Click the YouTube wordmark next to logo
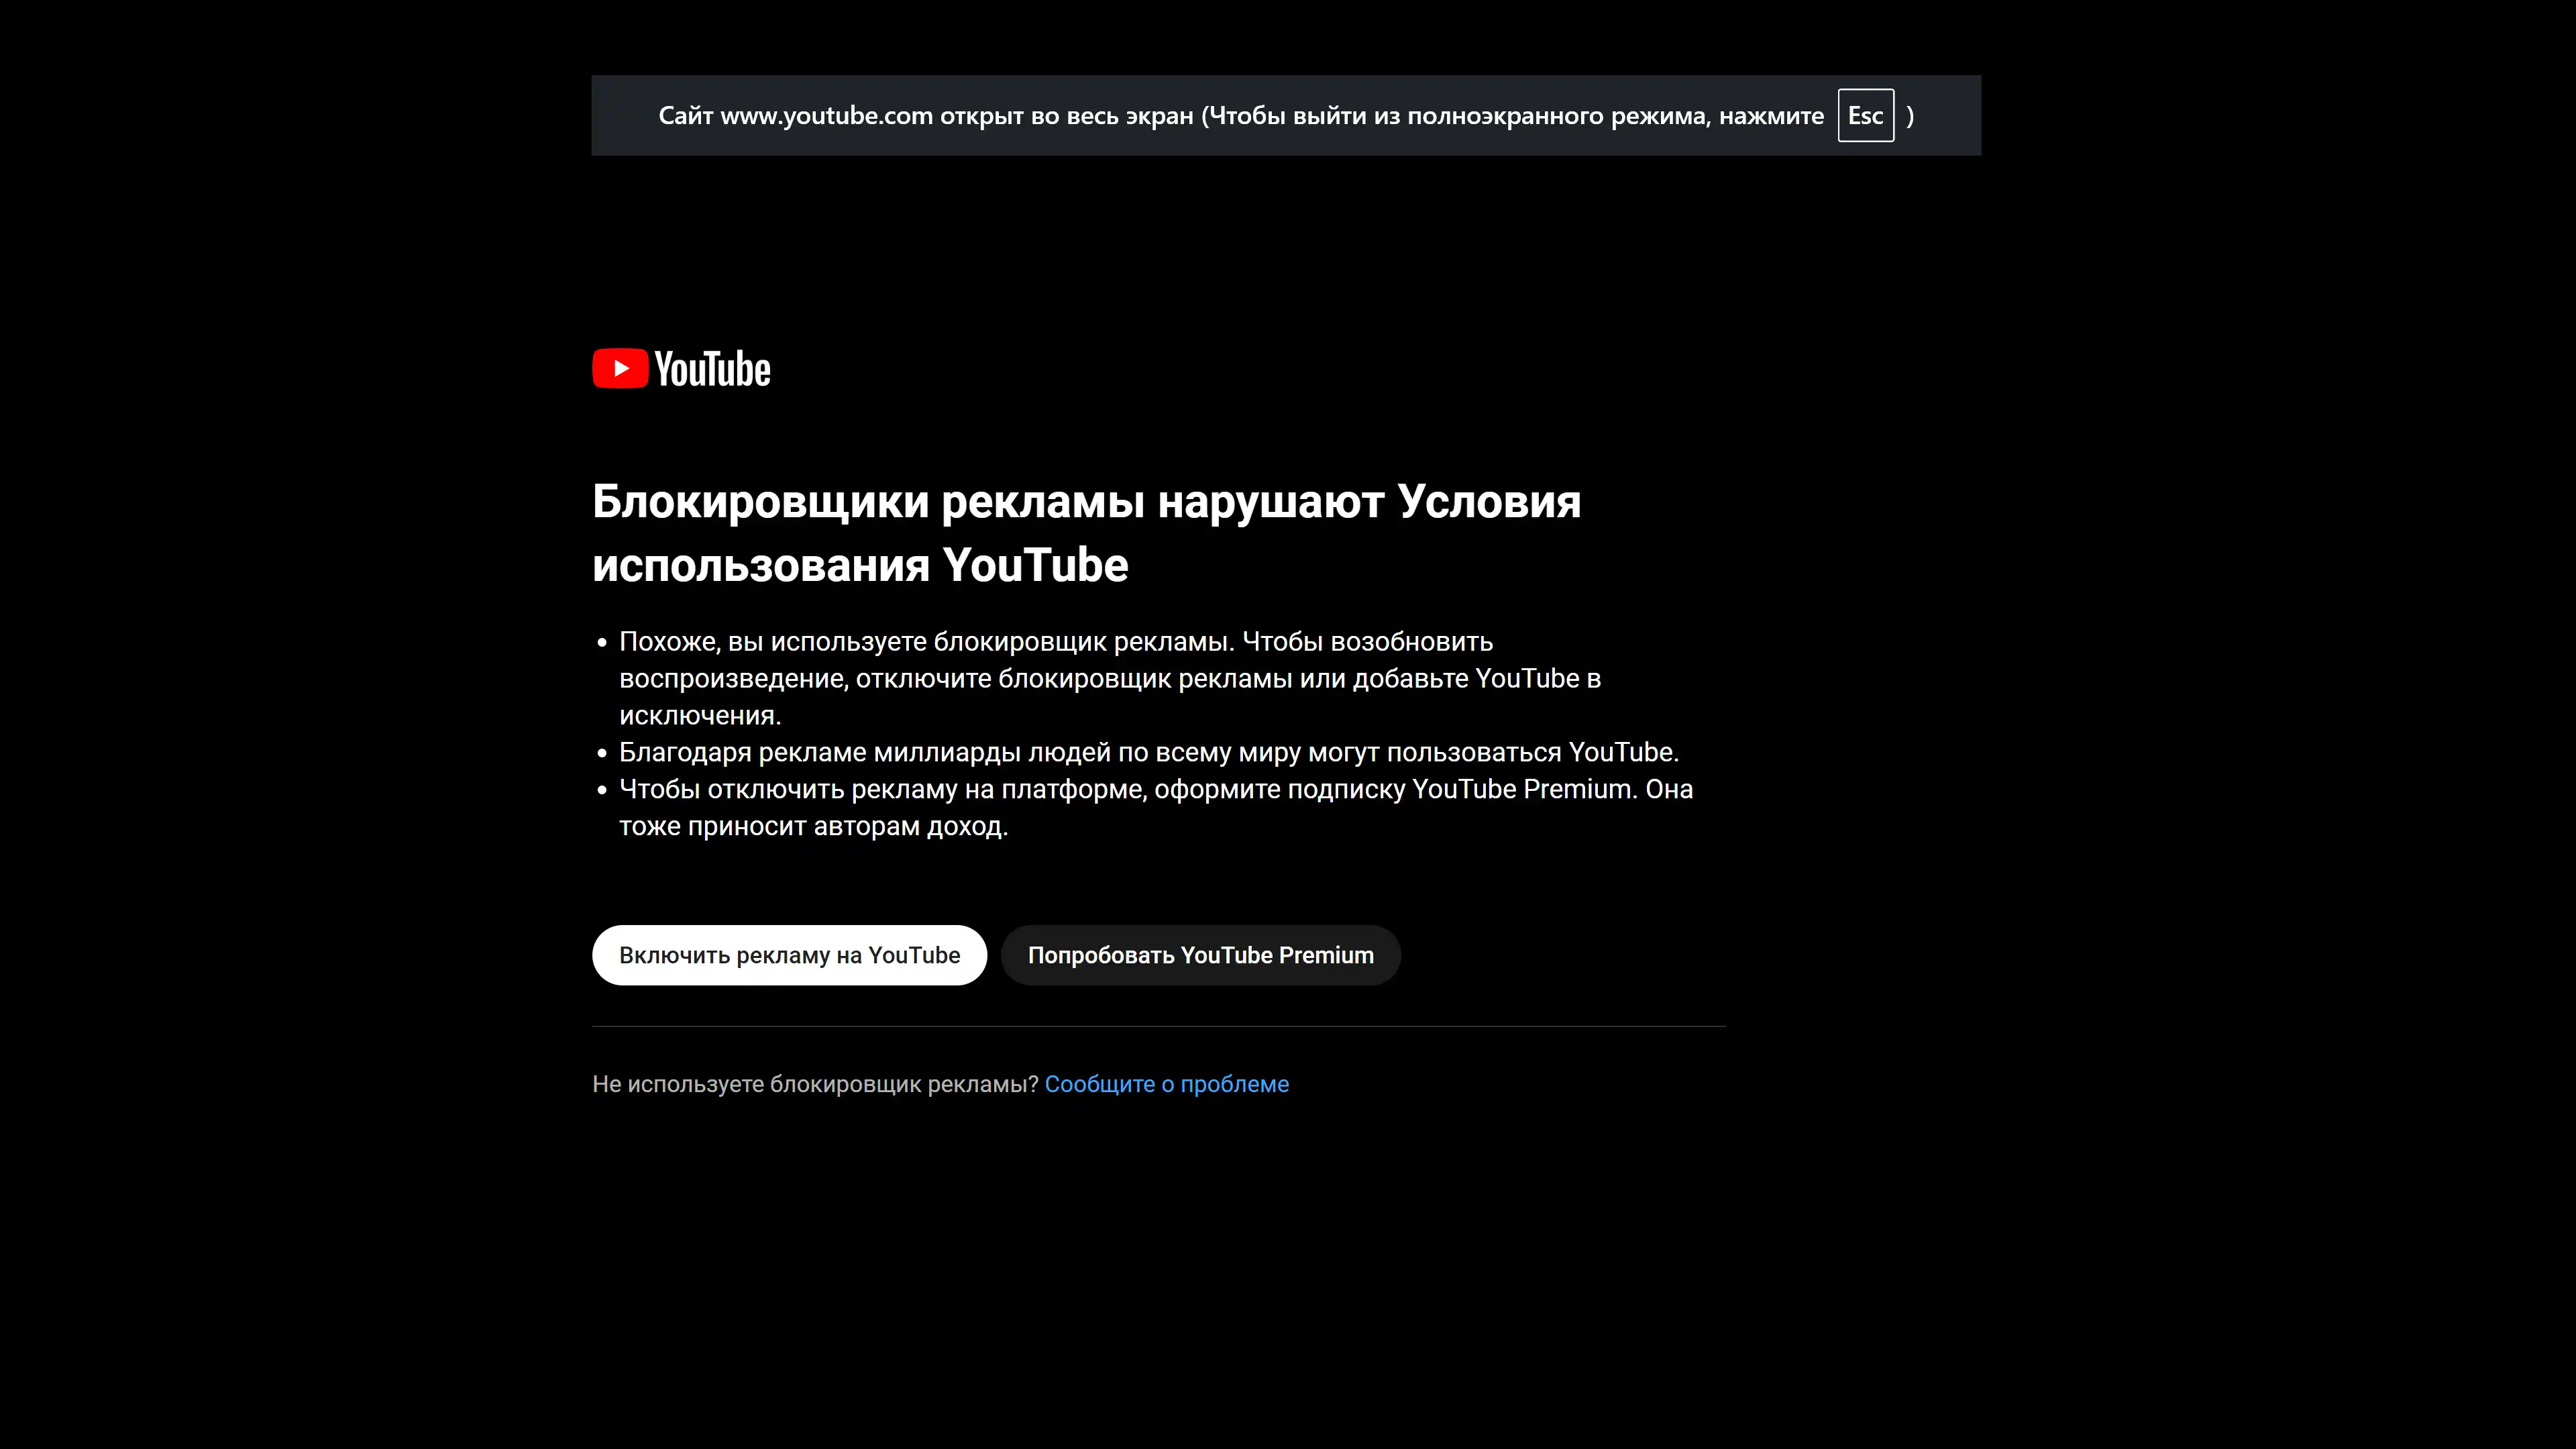 point(712,369)
